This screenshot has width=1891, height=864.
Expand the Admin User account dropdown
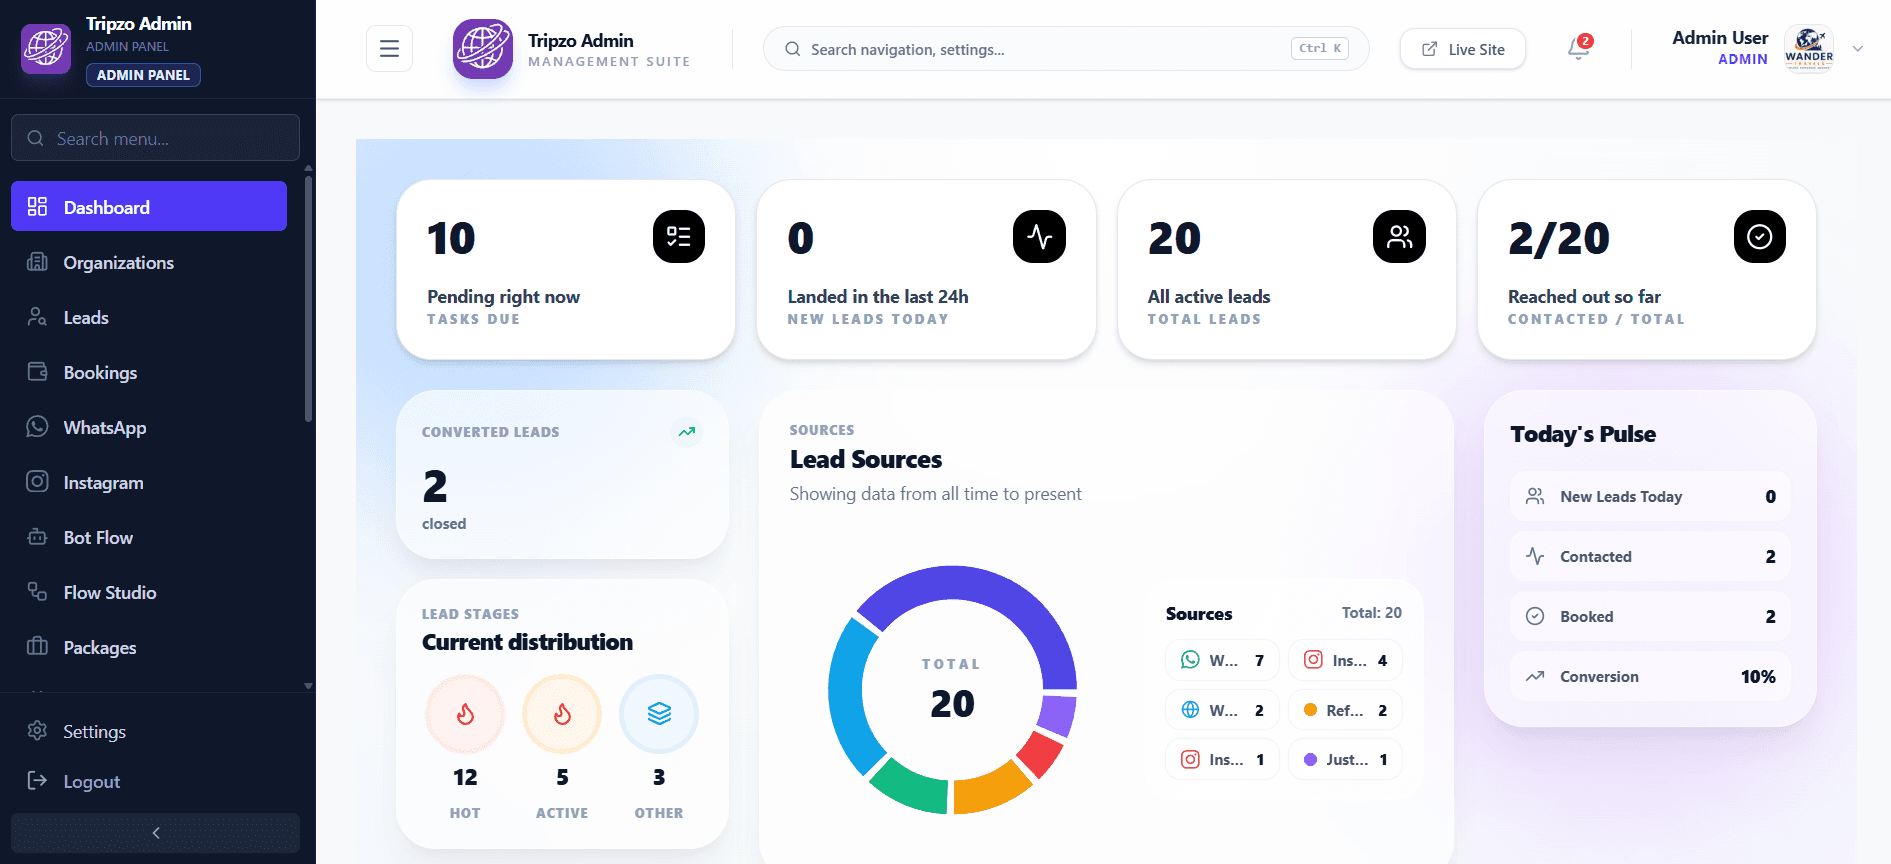point(1857,48)
